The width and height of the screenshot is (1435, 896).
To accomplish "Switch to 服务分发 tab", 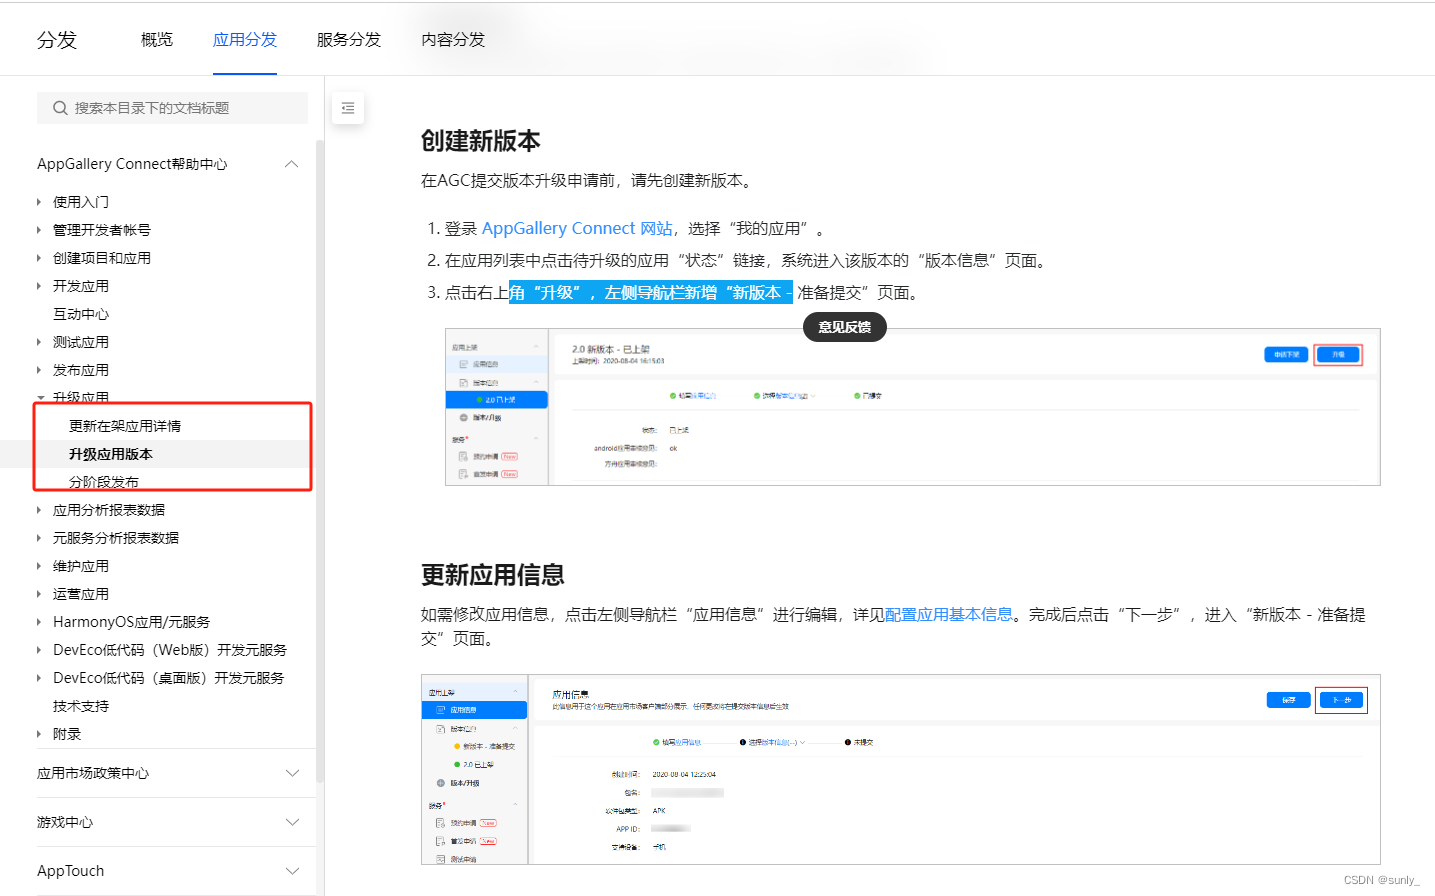I will tap(349, 39).
